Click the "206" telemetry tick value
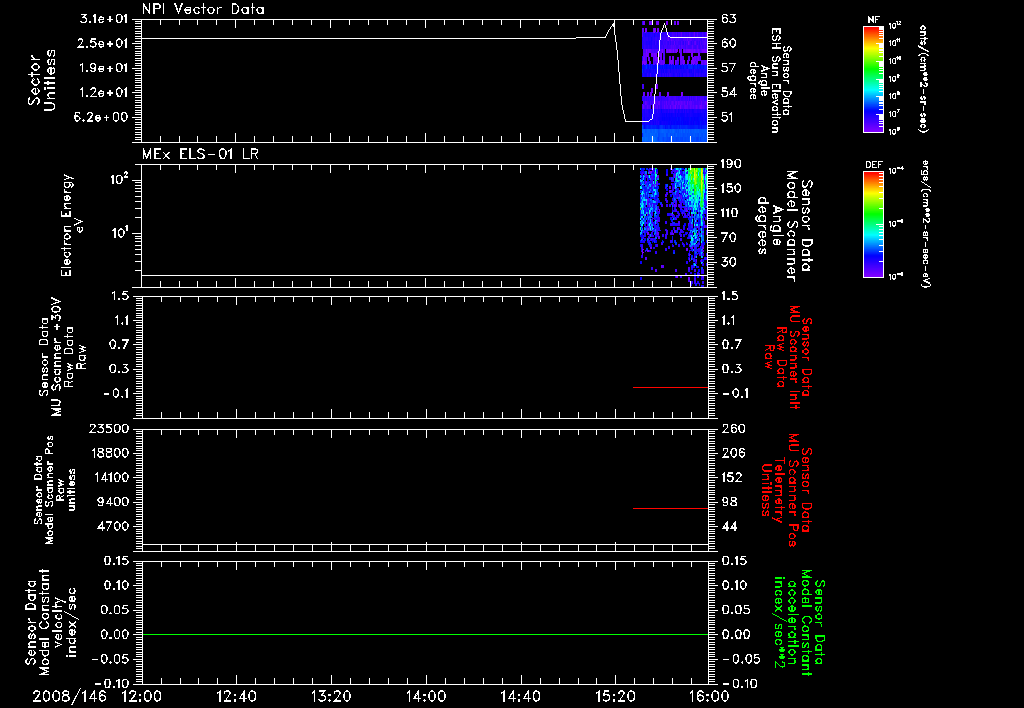Image resolution: width=1024 pixels, height=708 pixels. 732,453
